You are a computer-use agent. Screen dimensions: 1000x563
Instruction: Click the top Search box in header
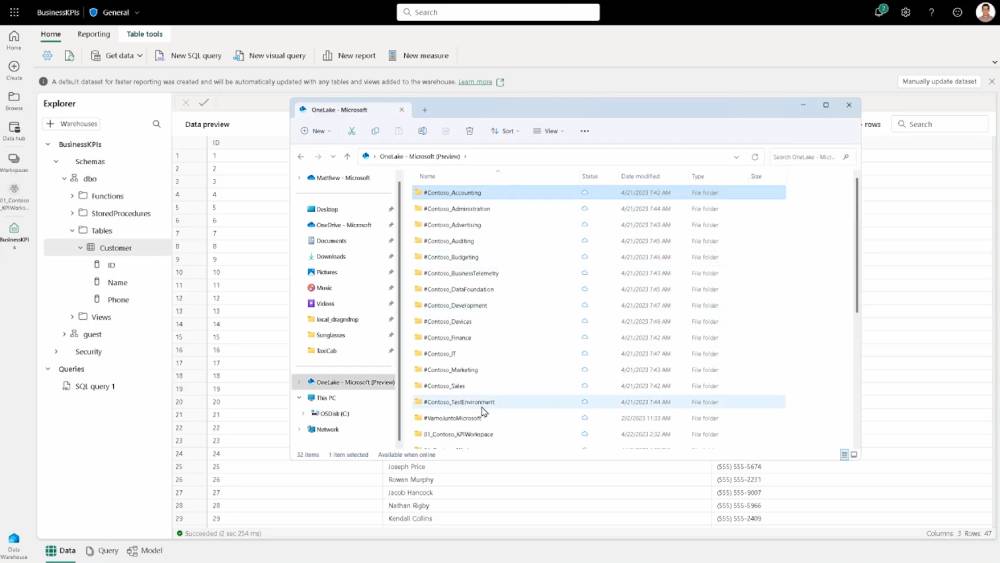click(498, 12)
